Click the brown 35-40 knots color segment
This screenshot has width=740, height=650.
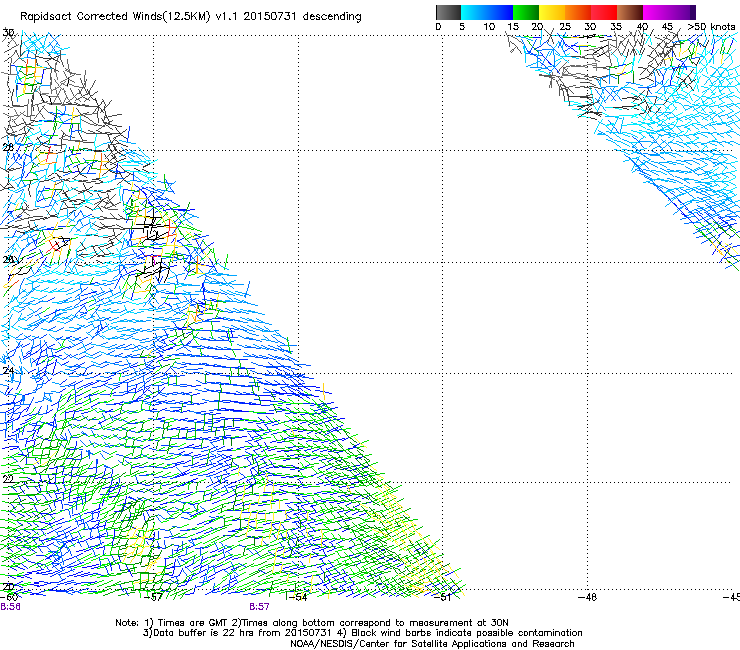[x=630, y=12]
